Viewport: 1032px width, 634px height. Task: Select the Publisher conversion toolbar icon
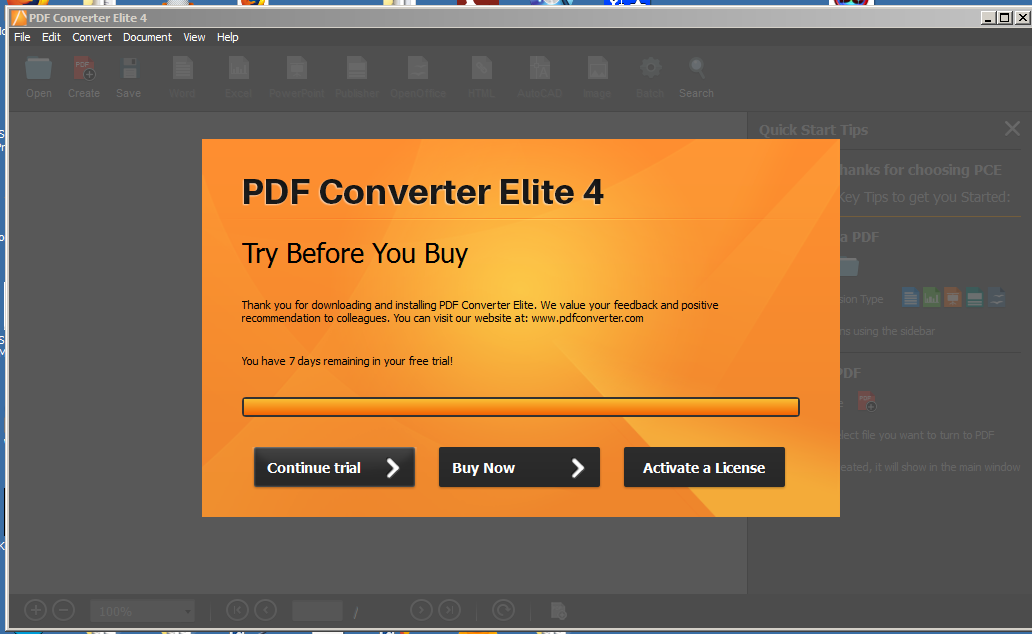357,68
